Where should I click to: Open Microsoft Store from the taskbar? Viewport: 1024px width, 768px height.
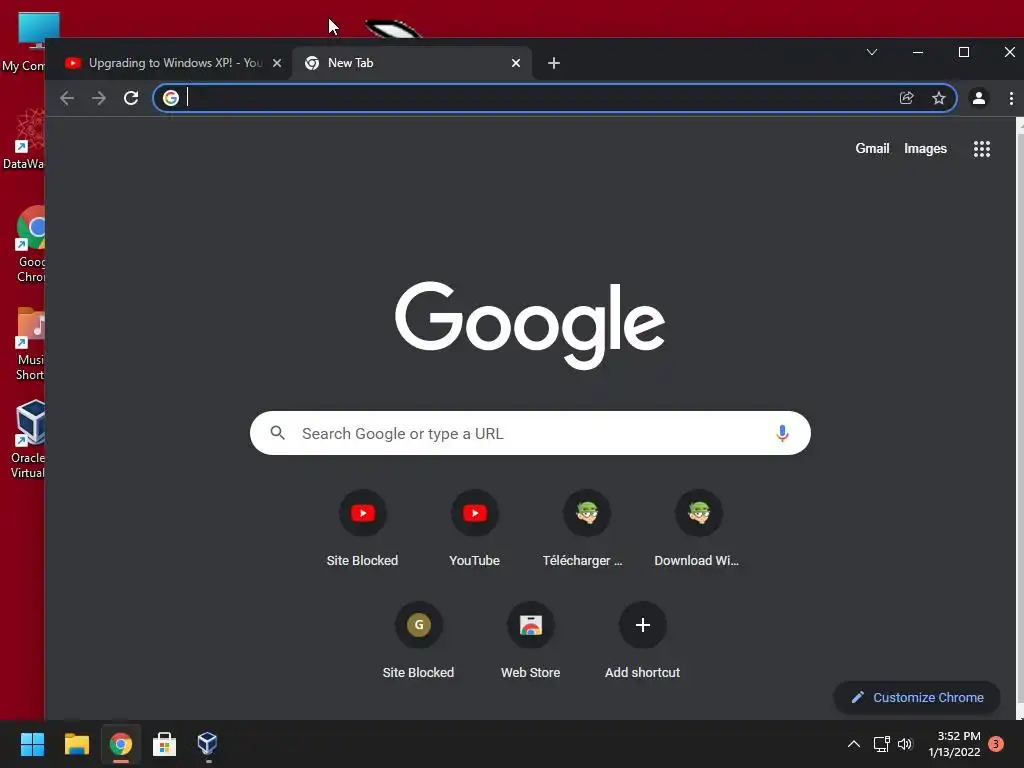coord(165,744)
